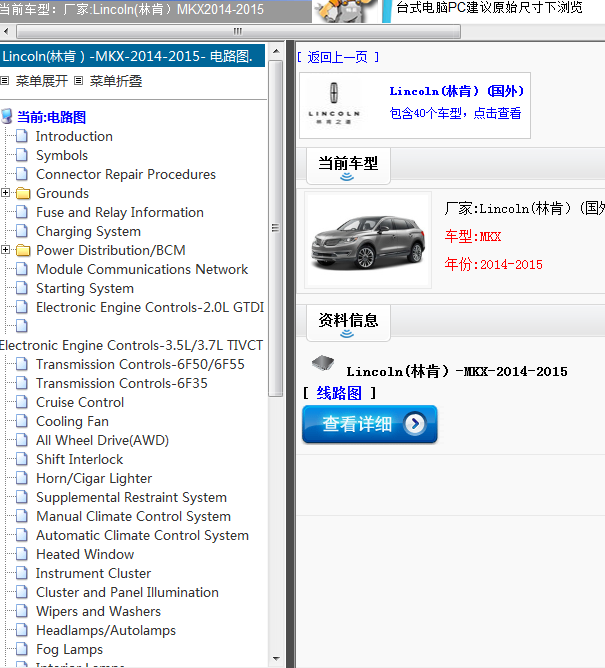Click the Module Communications Network page icon
This screenshot has height=668, width=605.
pyautogui.click(x=22, y=269)
